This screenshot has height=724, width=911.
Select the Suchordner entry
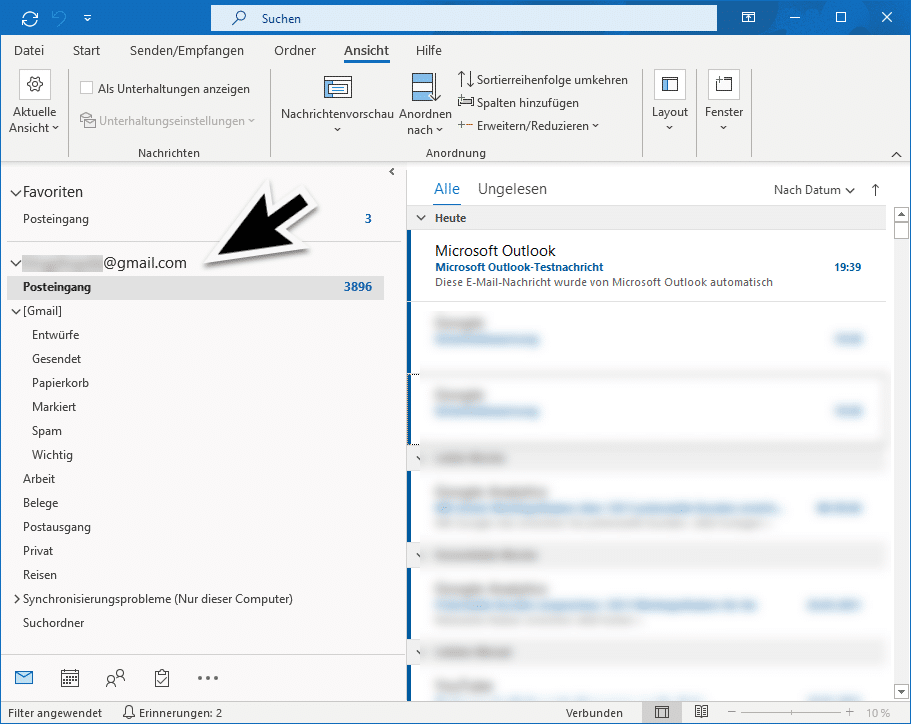pos(53,623)
